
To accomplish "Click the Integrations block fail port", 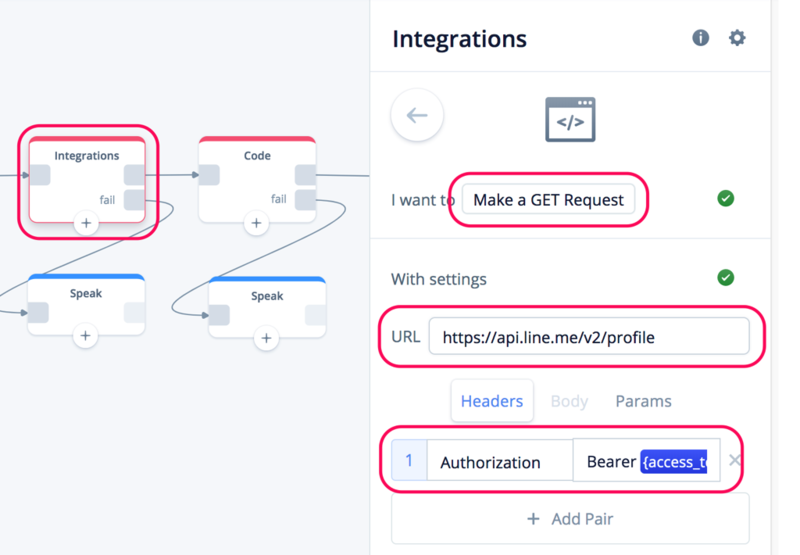I will click(x=134, y=200).
